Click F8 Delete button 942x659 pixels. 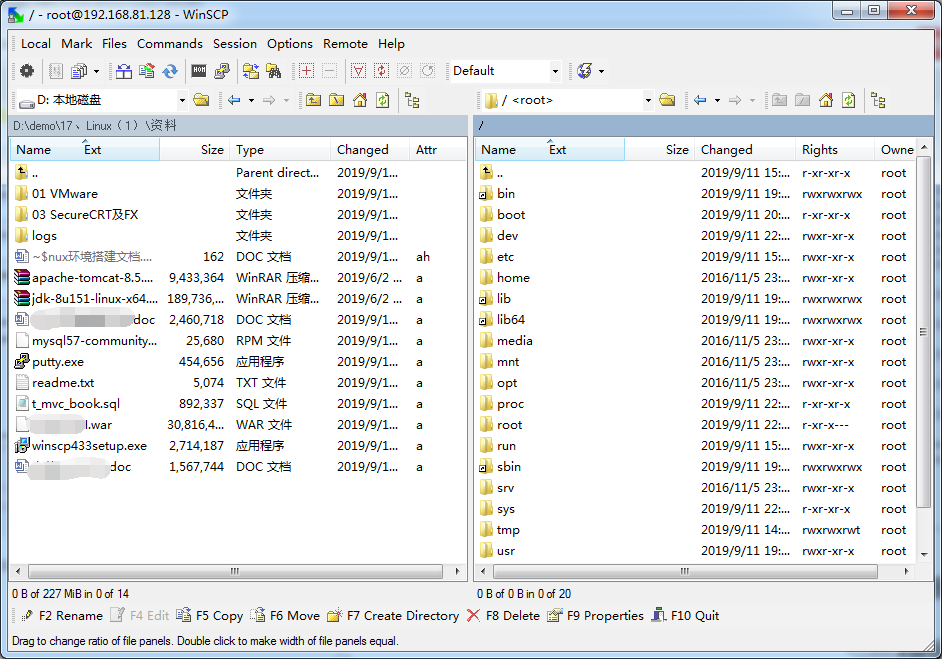(503, 616)
